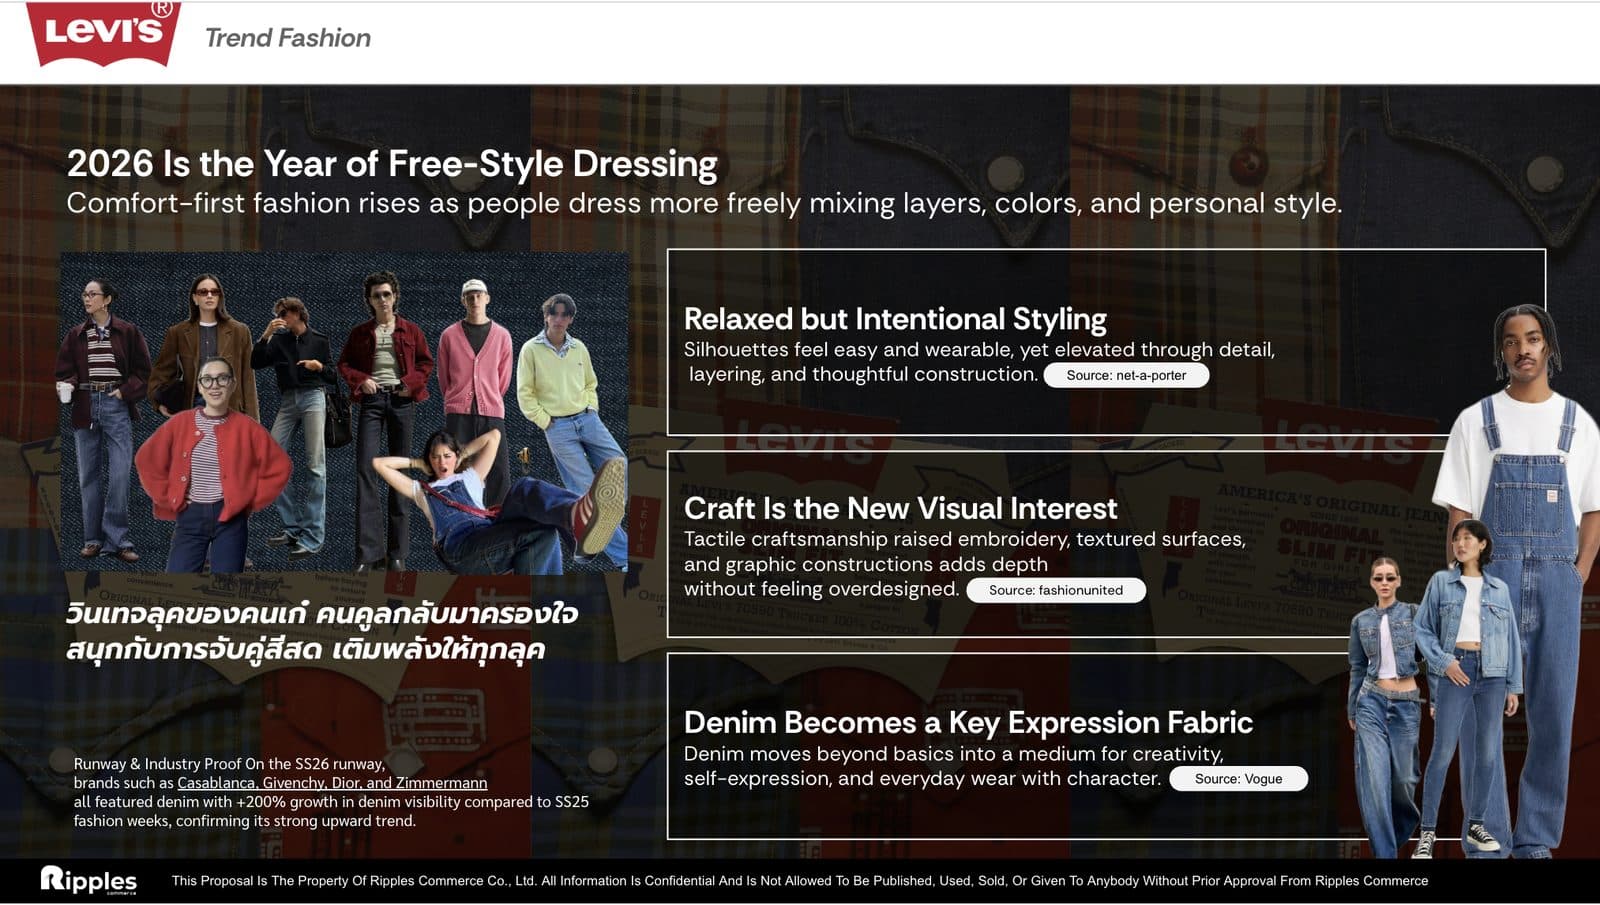Click the "and graphic constructions adds depth" line
Viewport: 1600px width, 905px height.
(866, 564)
